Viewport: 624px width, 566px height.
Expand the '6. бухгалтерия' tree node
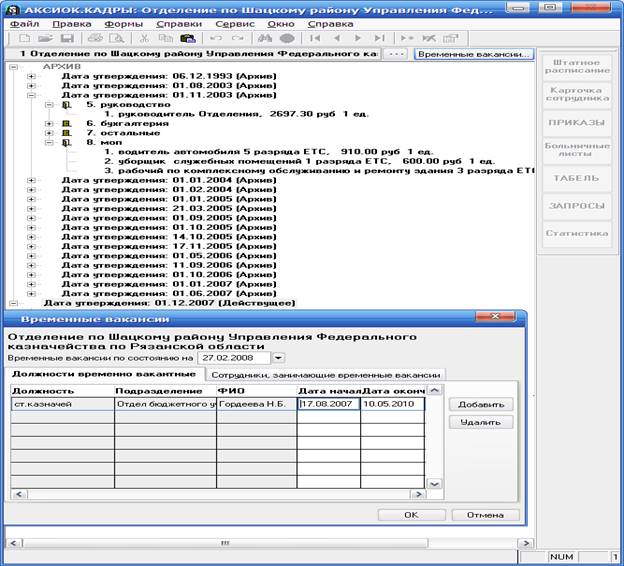pyautogui.click(x=49, y=124)
